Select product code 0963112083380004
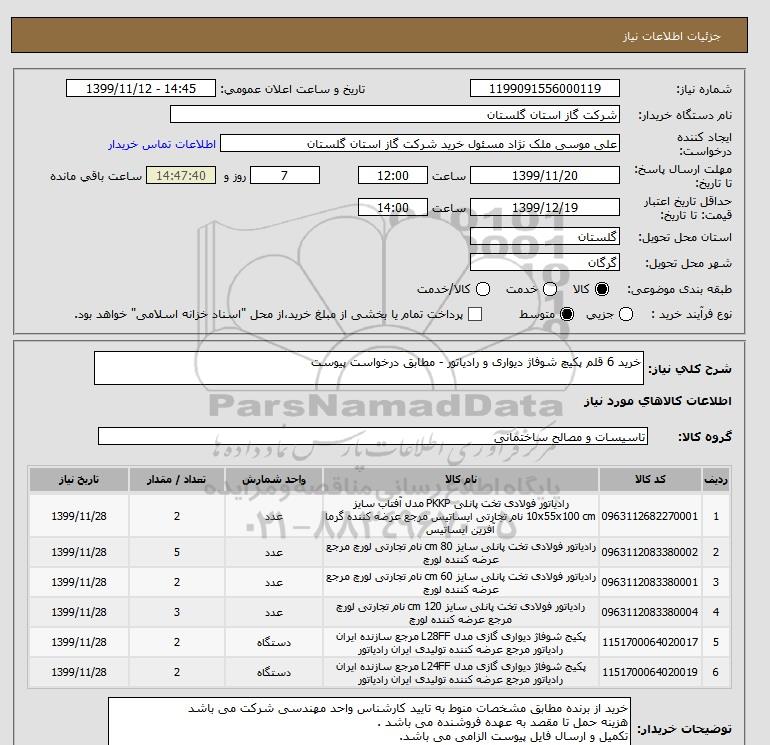Viewport: 770px width, 745px height. [650, 612]
